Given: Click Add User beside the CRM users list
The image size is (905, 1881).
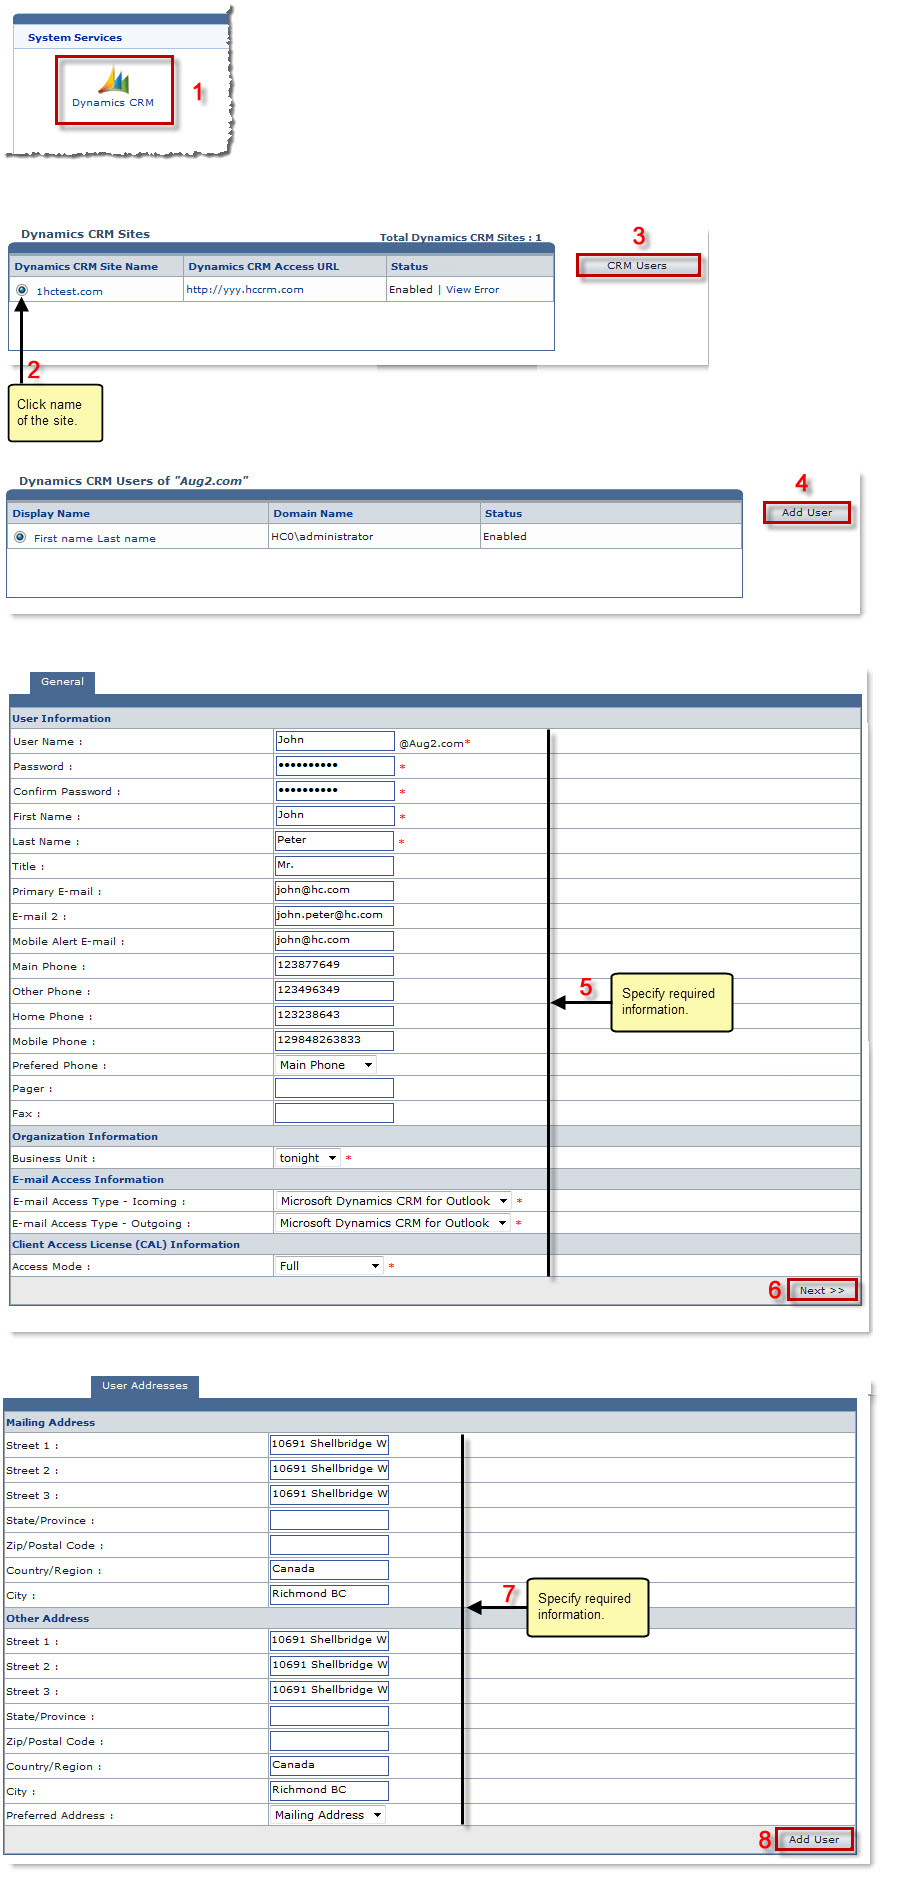Looking at the screenshot, I should click(807, 513).
